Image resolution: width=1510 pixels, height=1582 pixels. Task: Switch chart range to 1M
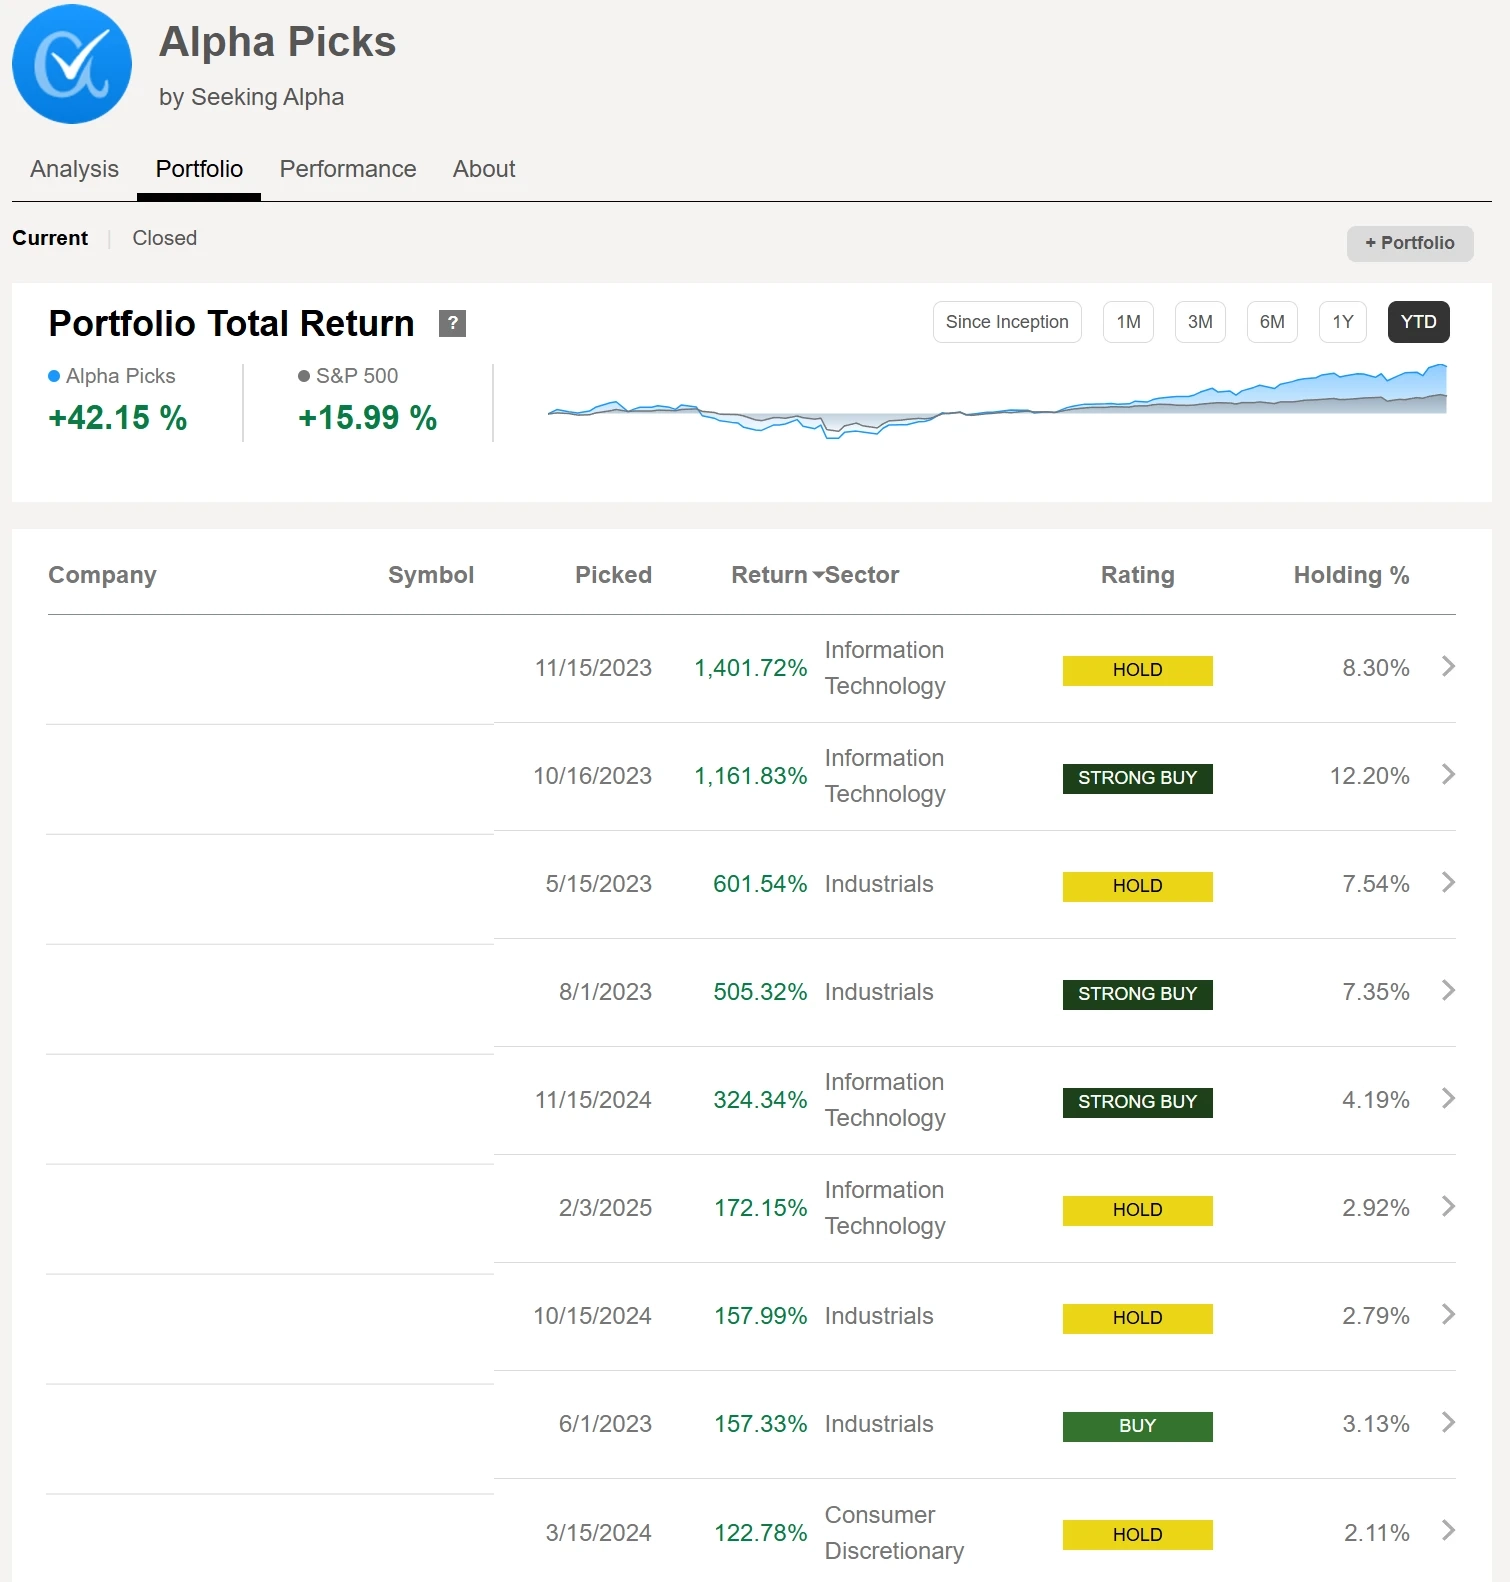click(x=1128, y=322)
